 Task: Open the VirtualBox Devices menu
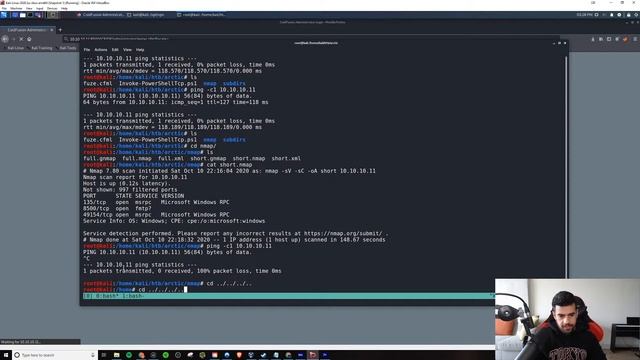pyautogui.click(x=52, y=8)
